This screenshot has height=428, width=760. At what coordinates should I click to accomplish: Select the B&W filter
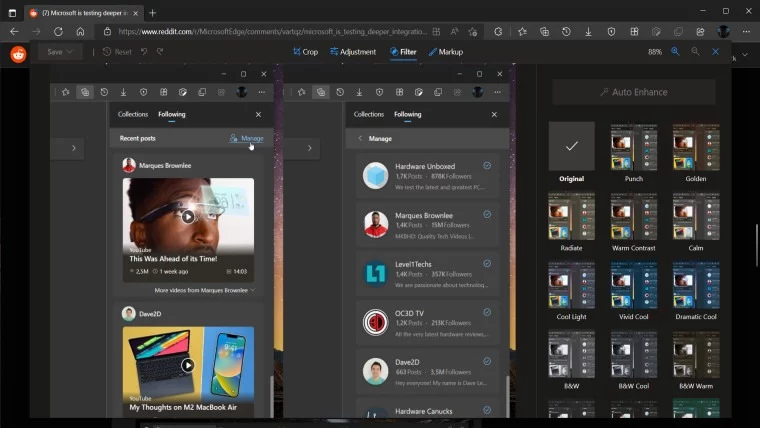571,354
